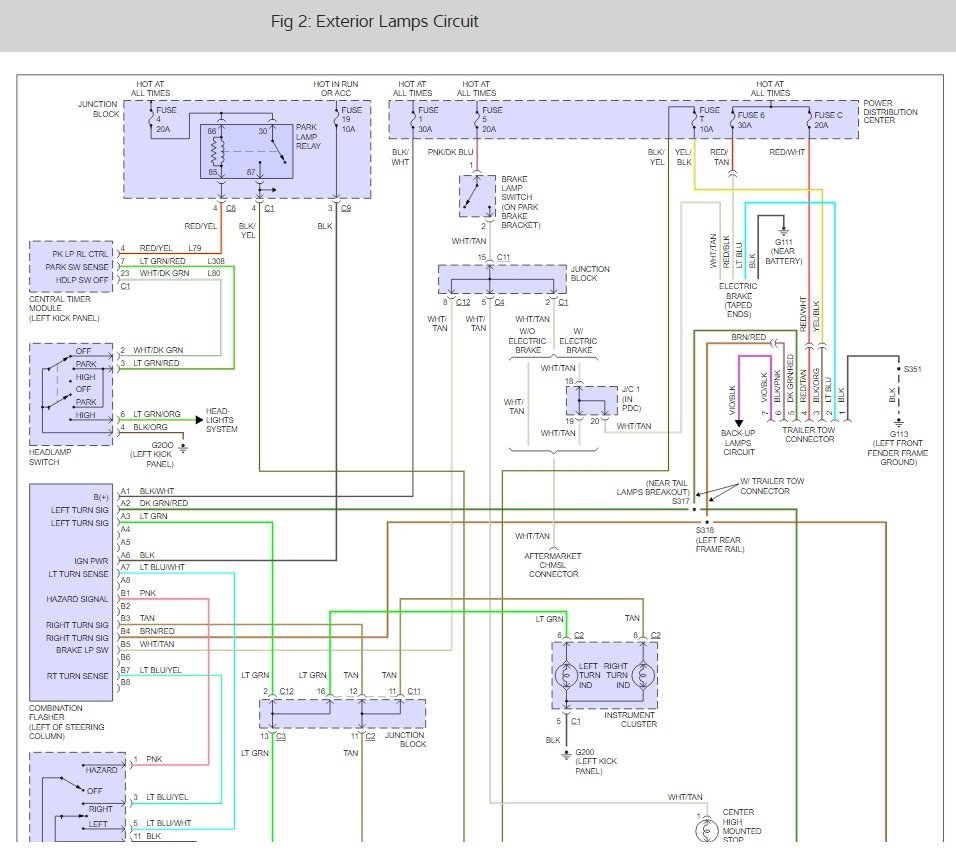Click the 'ELECTRIC BRAKE (TAPED ENDS)' label
Screen dimensions: 956x856
pos(738,300)
